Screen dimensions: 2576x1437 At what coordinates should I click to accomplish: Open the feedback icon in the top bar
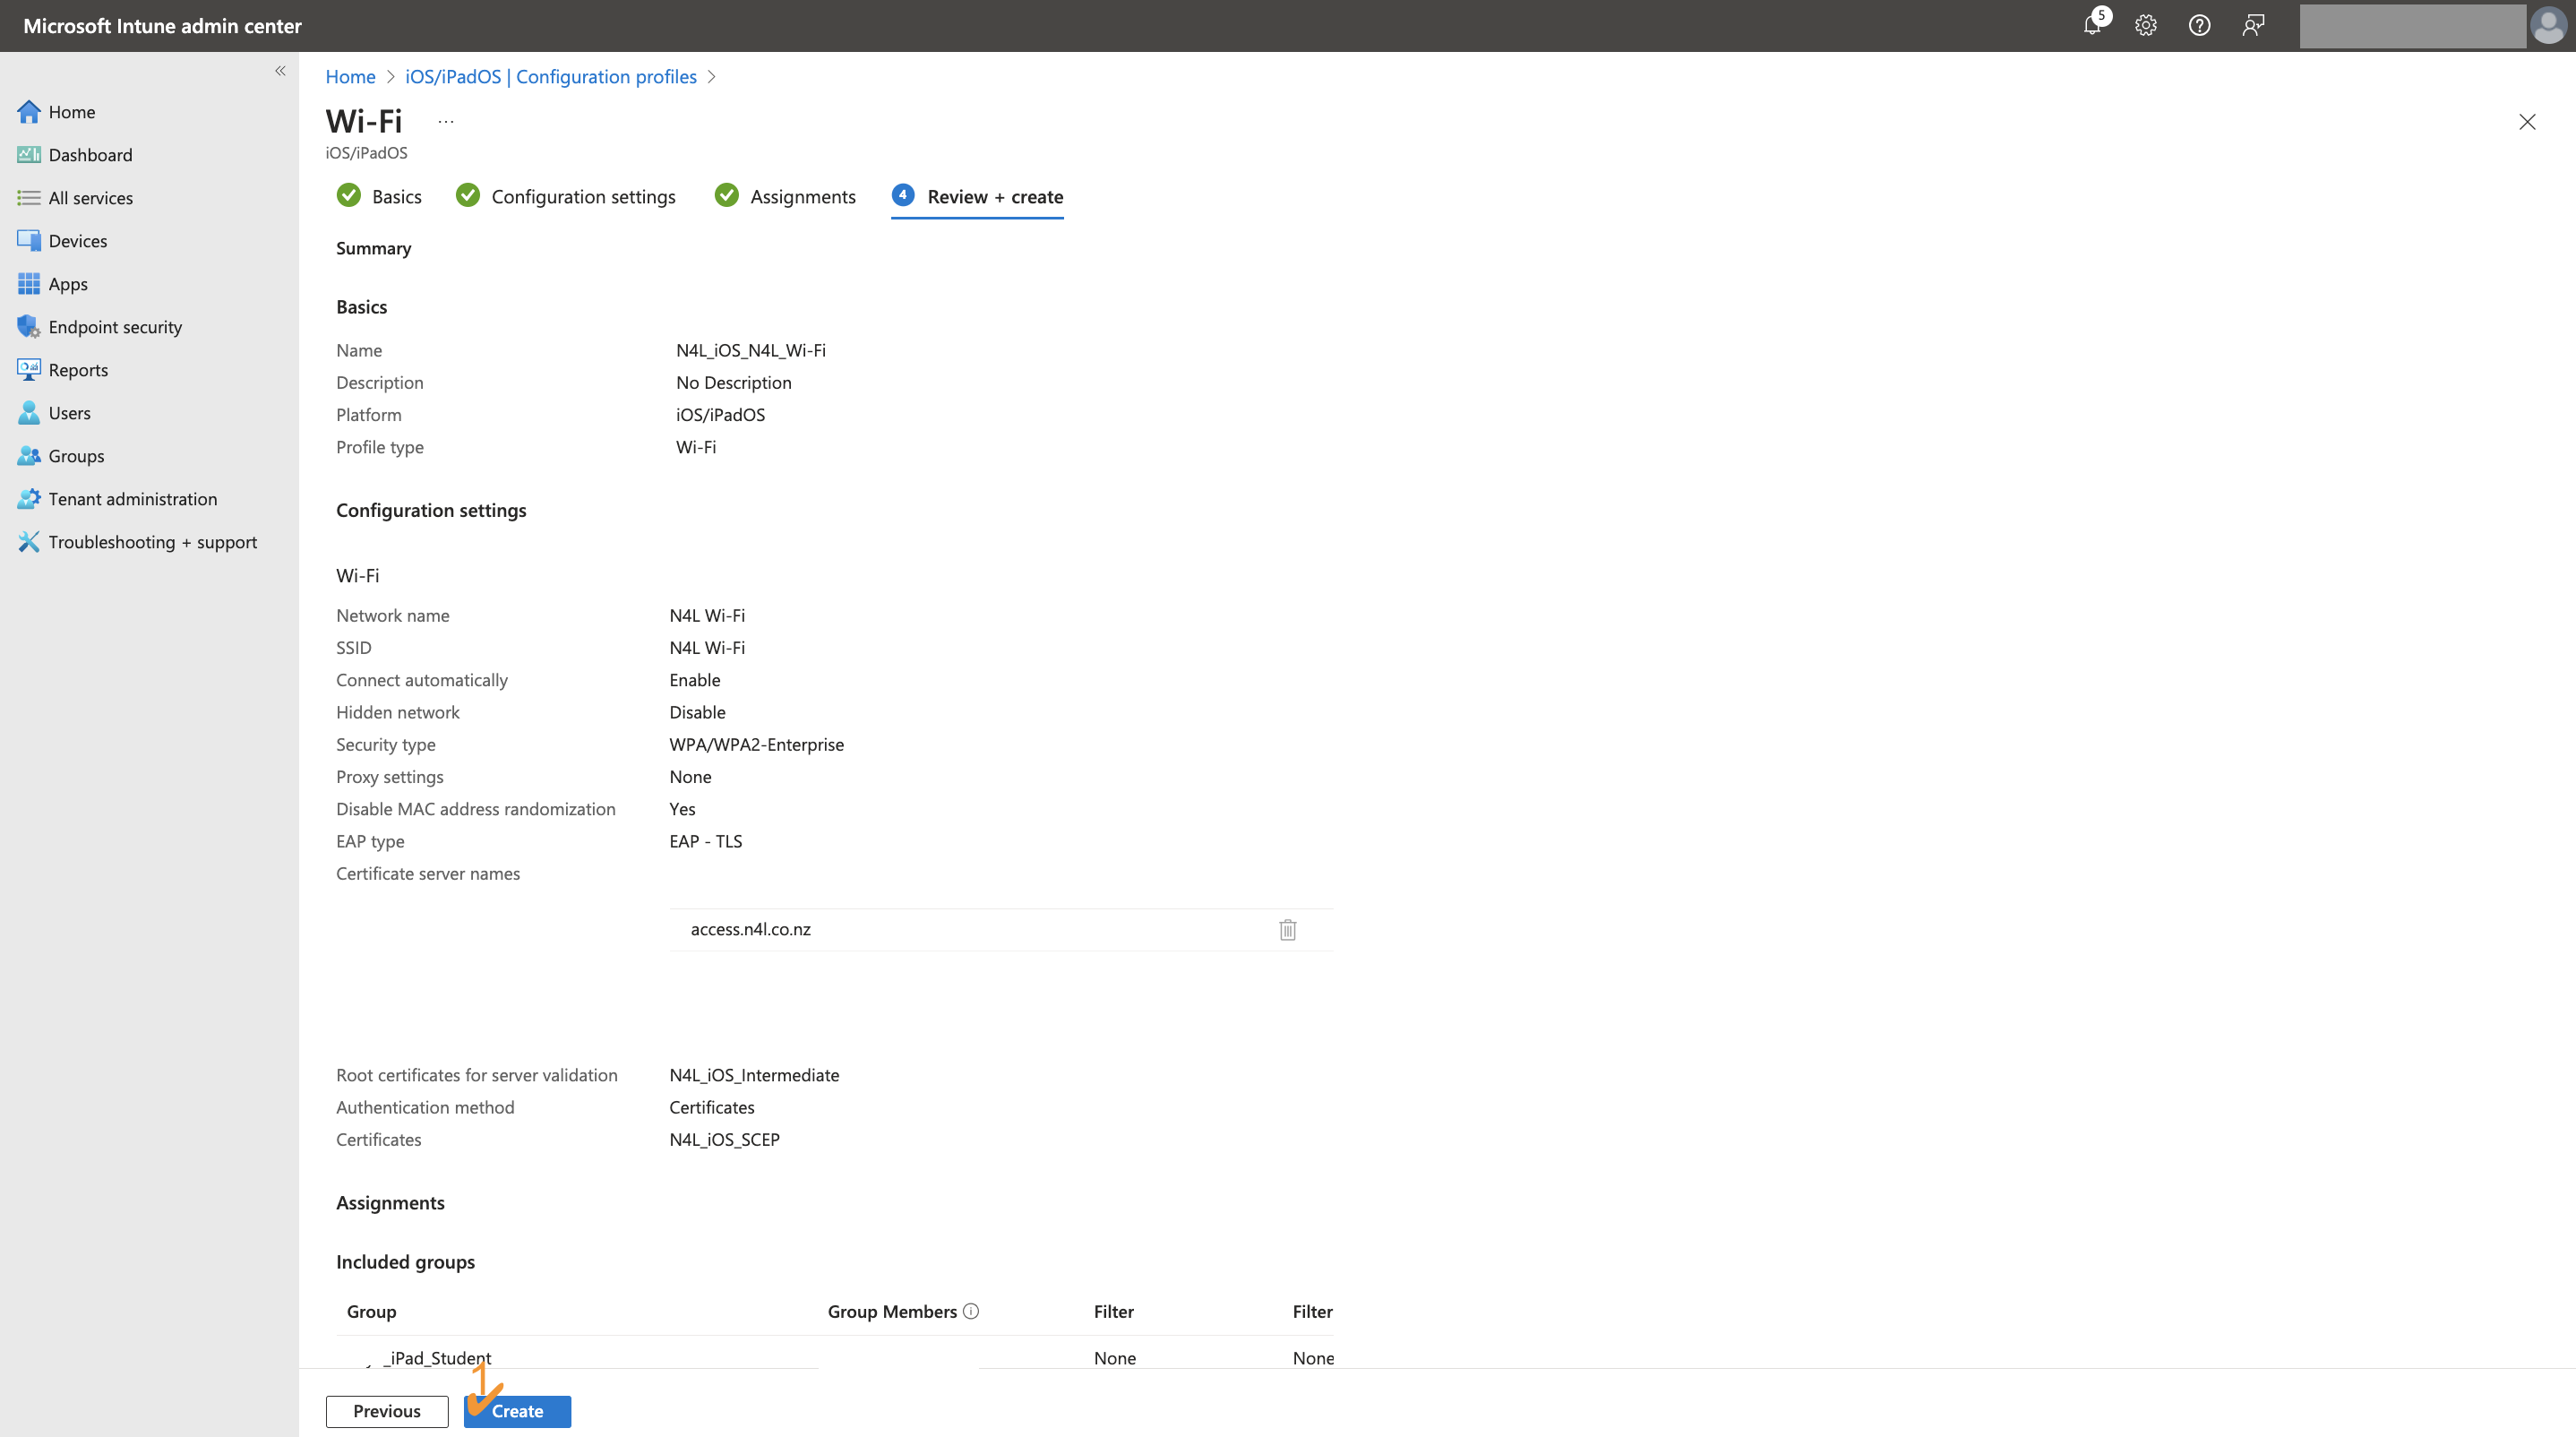(2253, 25)
